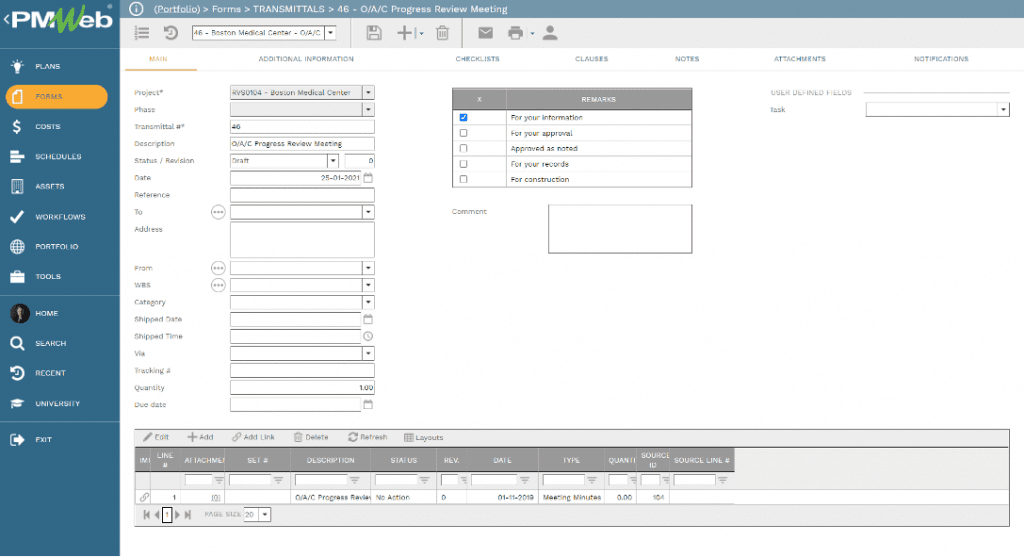The height and width of the screenshot is (557, 1024).
Task: Click the Exit icon in the sidebar
Action: [x=18, y=440]
